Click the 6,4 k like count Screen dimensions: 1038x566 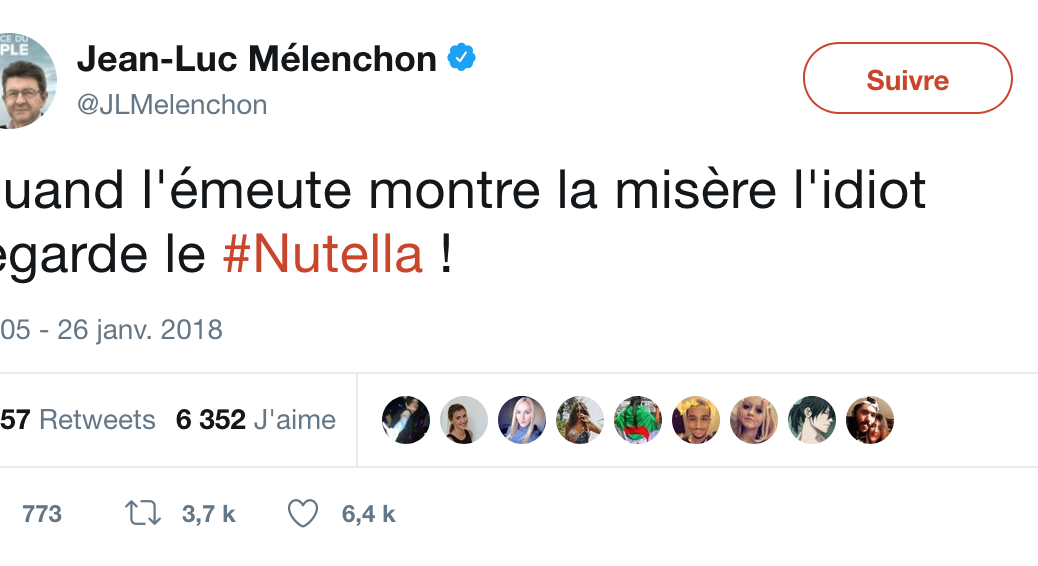point(368,514)
